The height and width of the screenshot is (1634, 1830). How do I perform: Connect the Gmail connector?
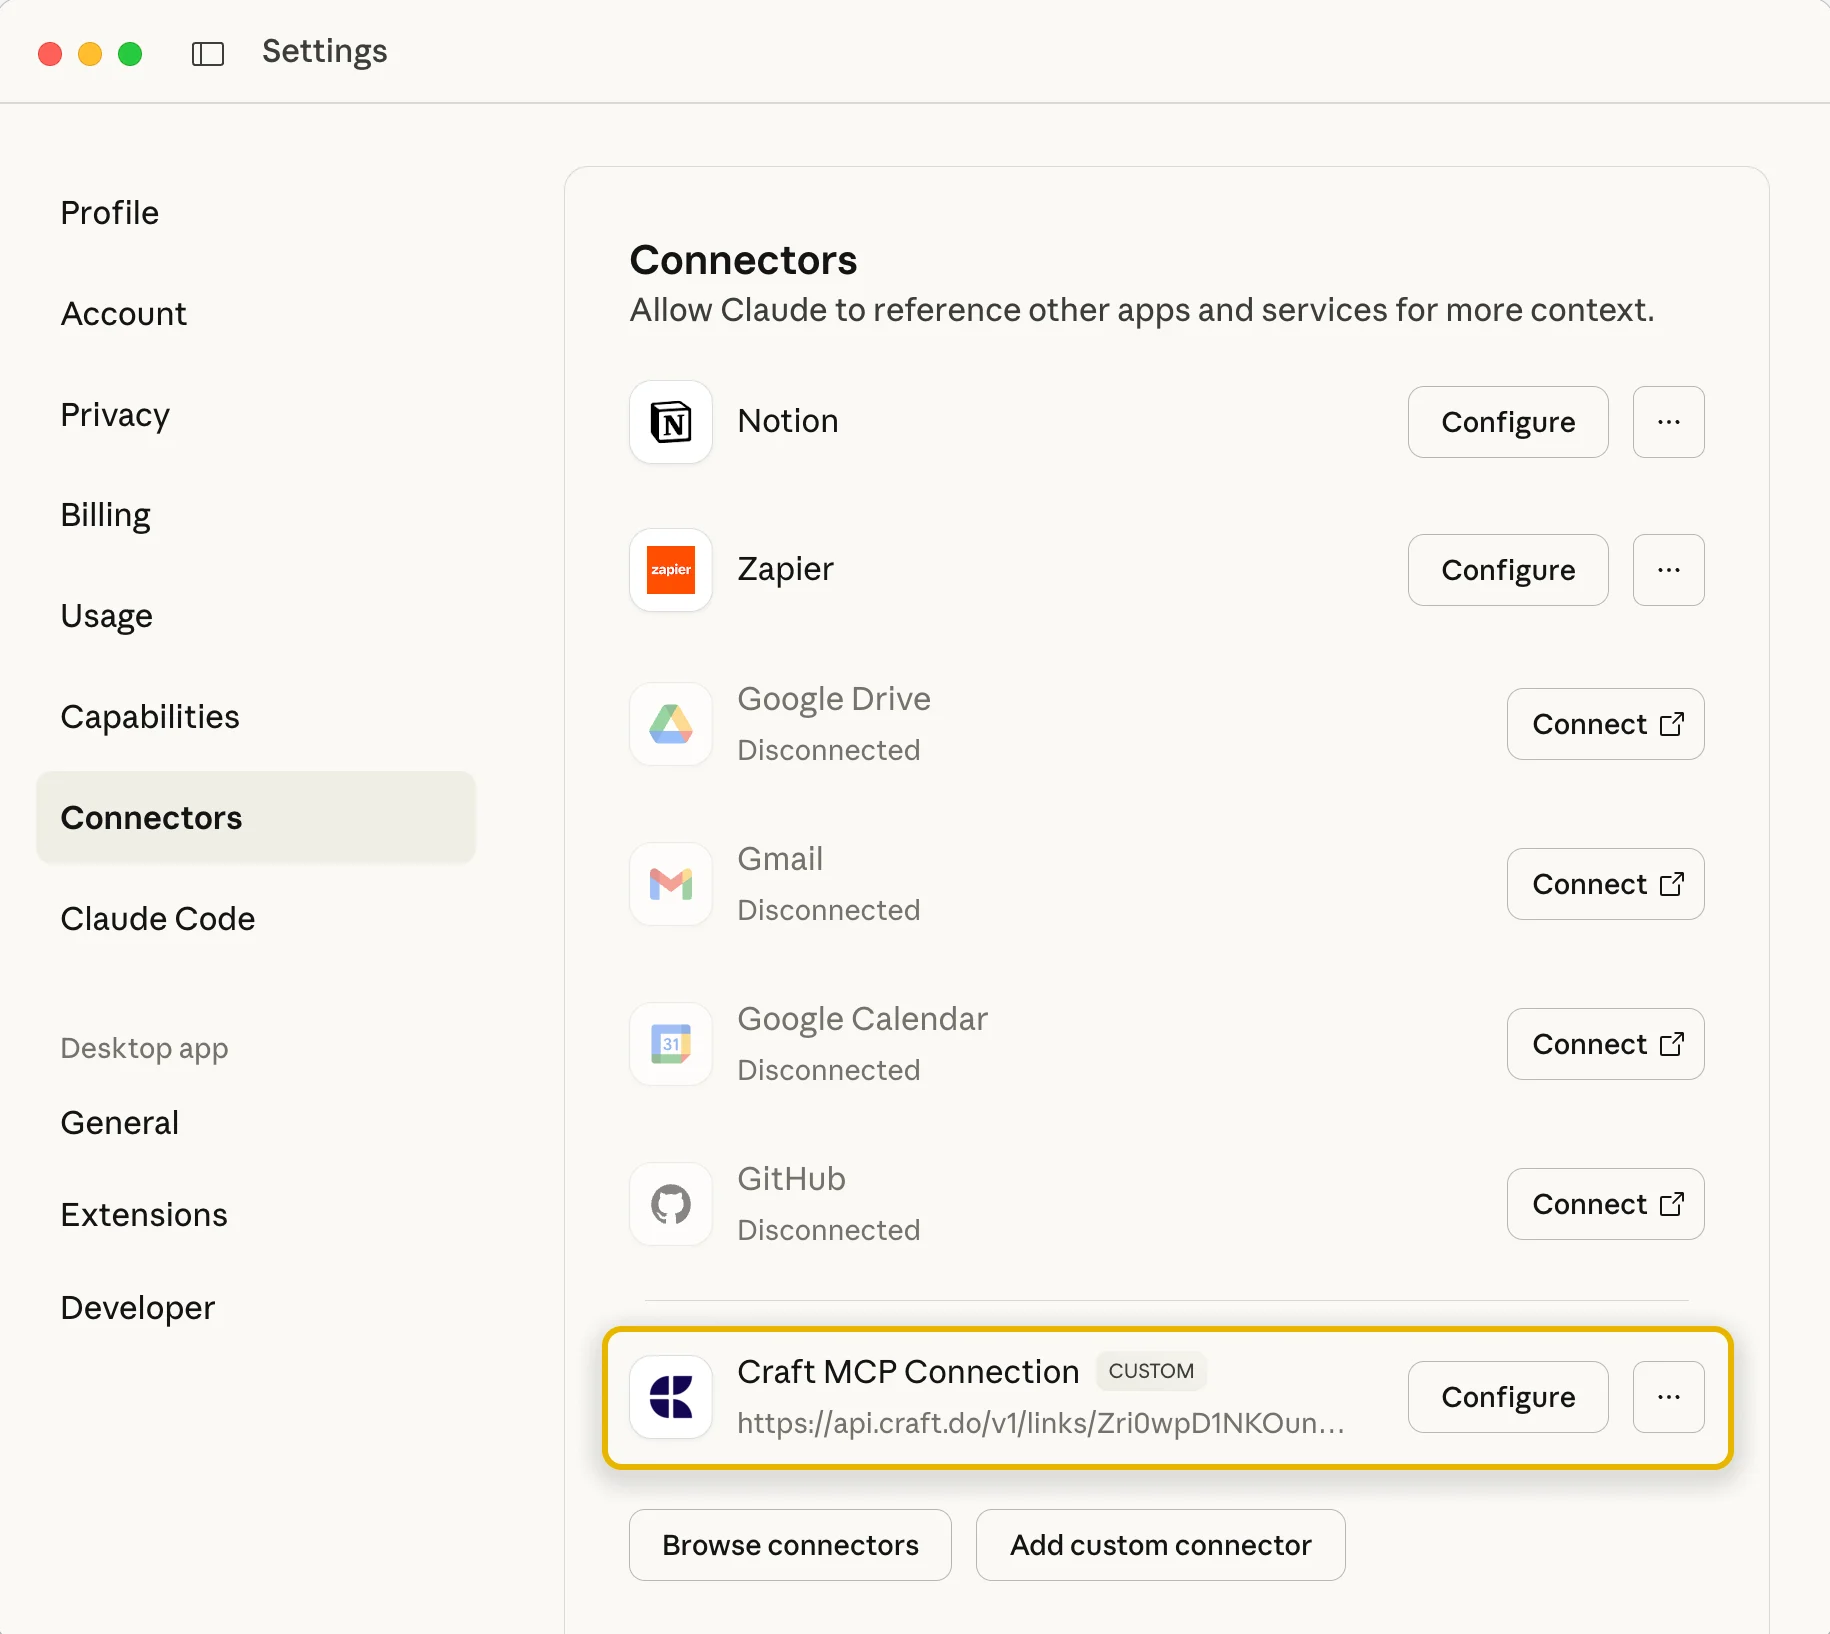pyautogui.click(x=1604, y=884)
